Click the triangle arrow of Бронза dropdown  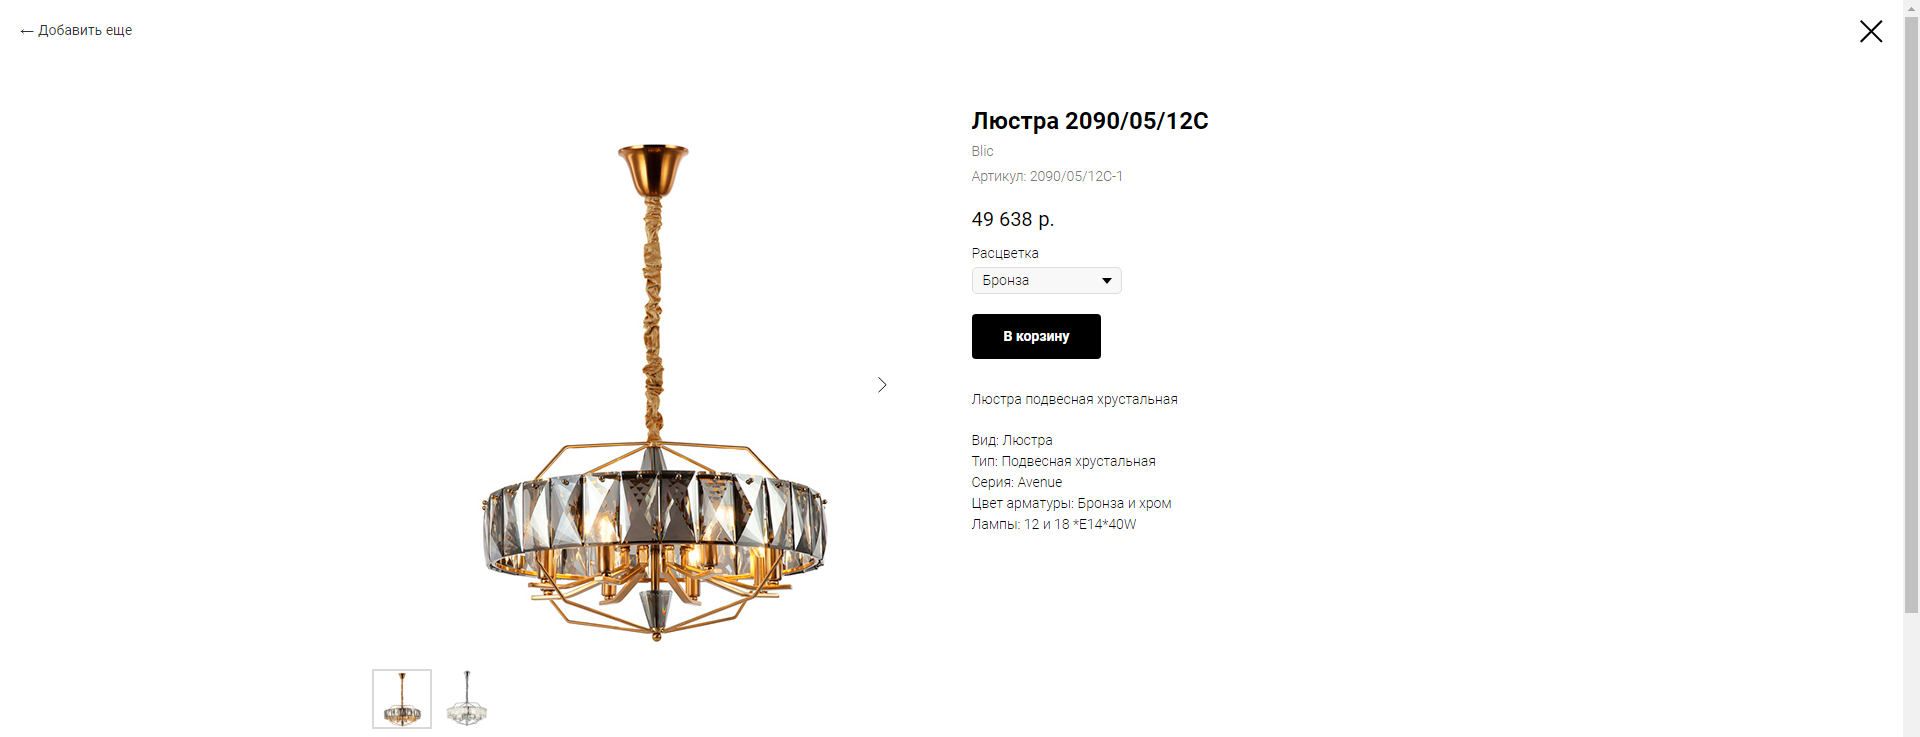[x=1107, y=281]
